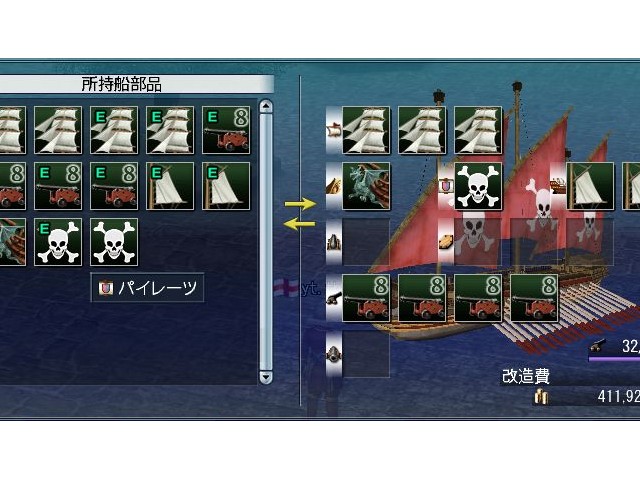640x480 pixels.
Task: Click the left-pointing yellow transfer arrow
Action: (300, 223)
